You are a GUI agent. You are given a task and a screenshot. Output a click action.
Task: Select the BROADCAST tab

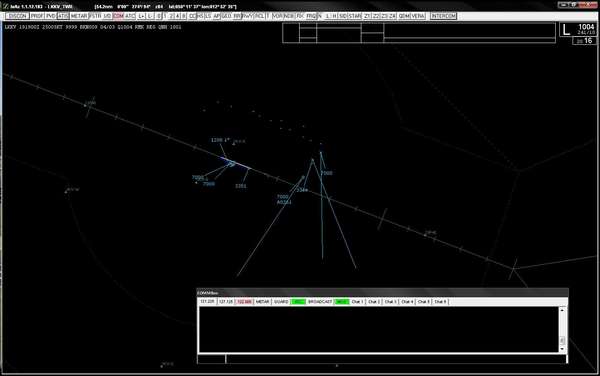pyautogui.click(x=320, y=302)
